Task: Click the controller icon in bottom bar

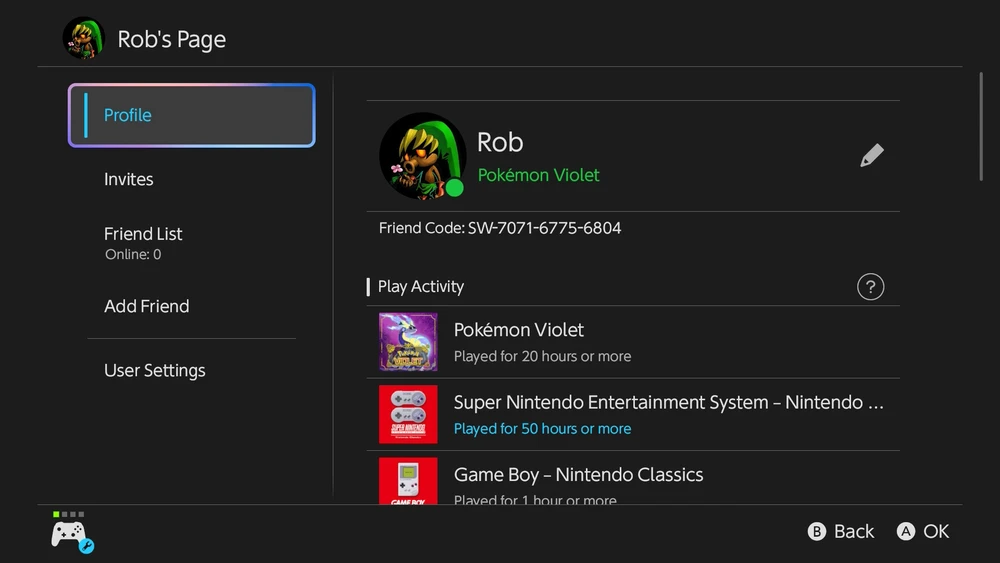Action: (72, 536)
